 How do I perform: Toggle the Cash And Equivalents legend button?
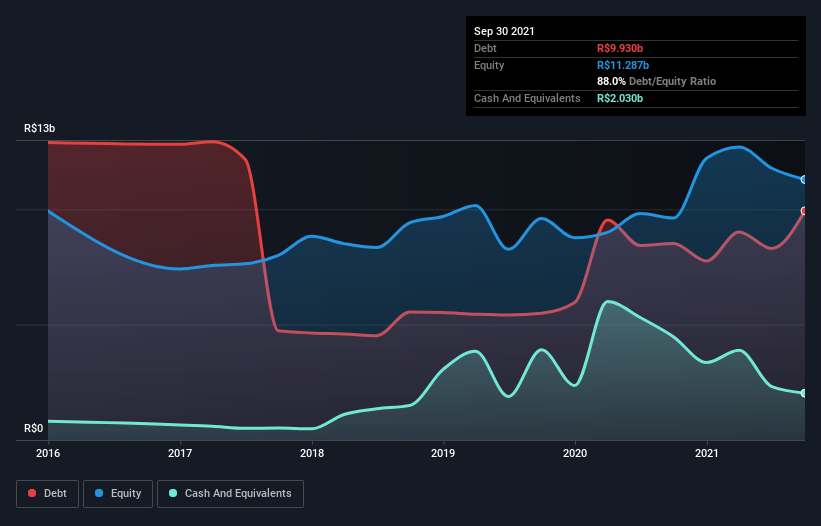230,494
